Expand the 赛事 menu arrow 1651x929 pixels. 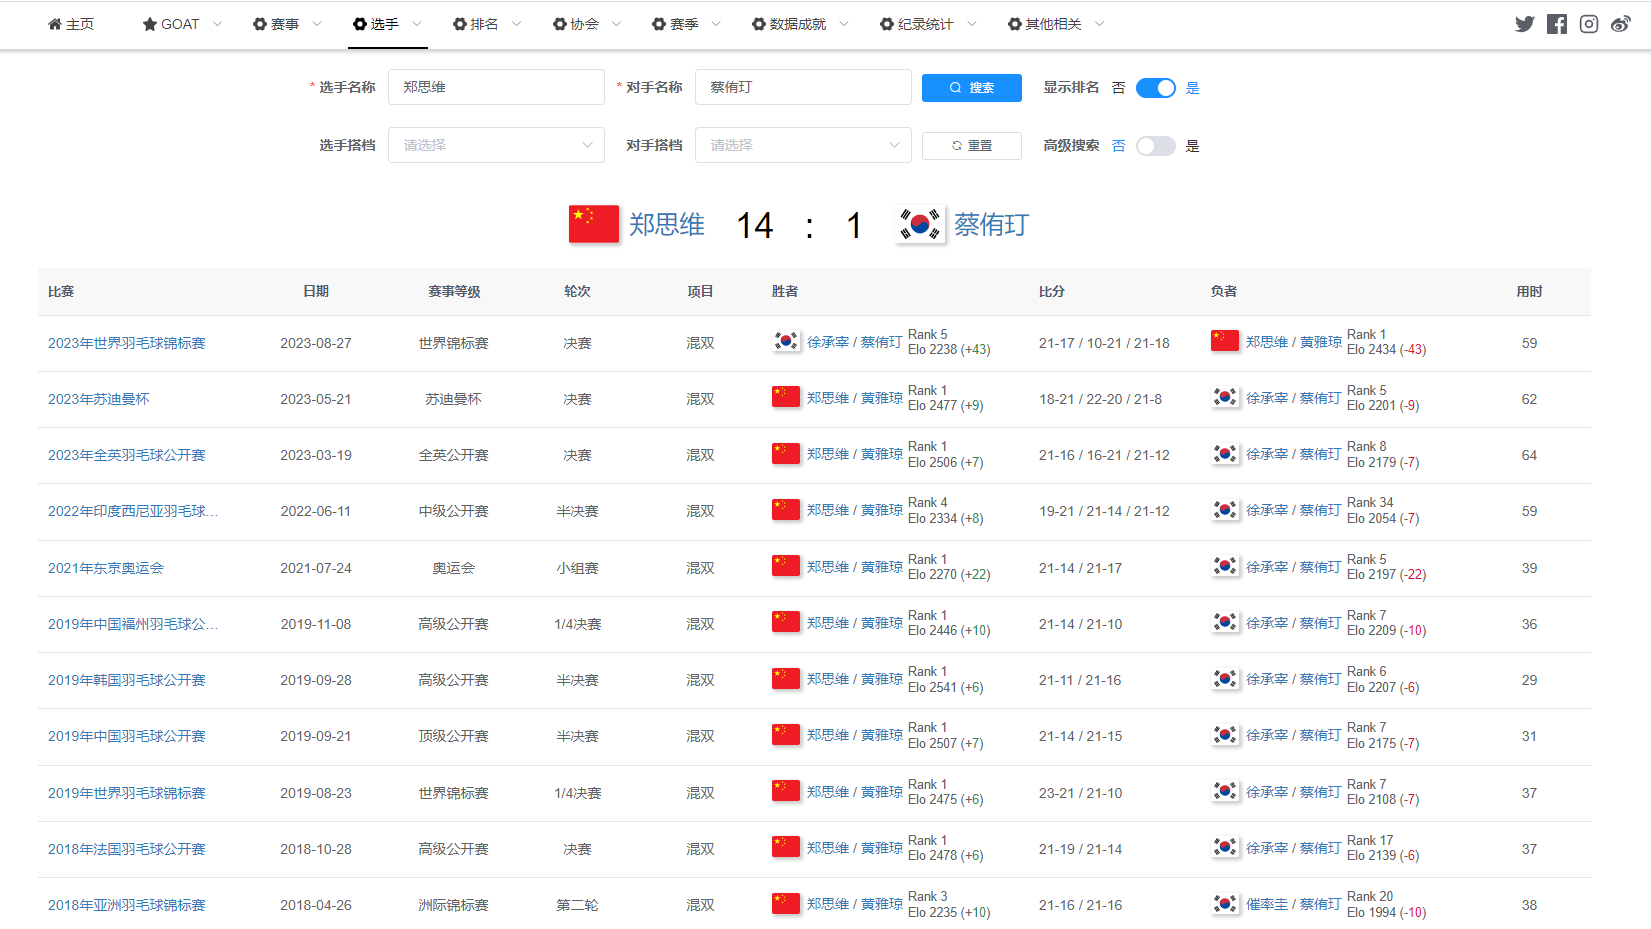pos(317,24)
